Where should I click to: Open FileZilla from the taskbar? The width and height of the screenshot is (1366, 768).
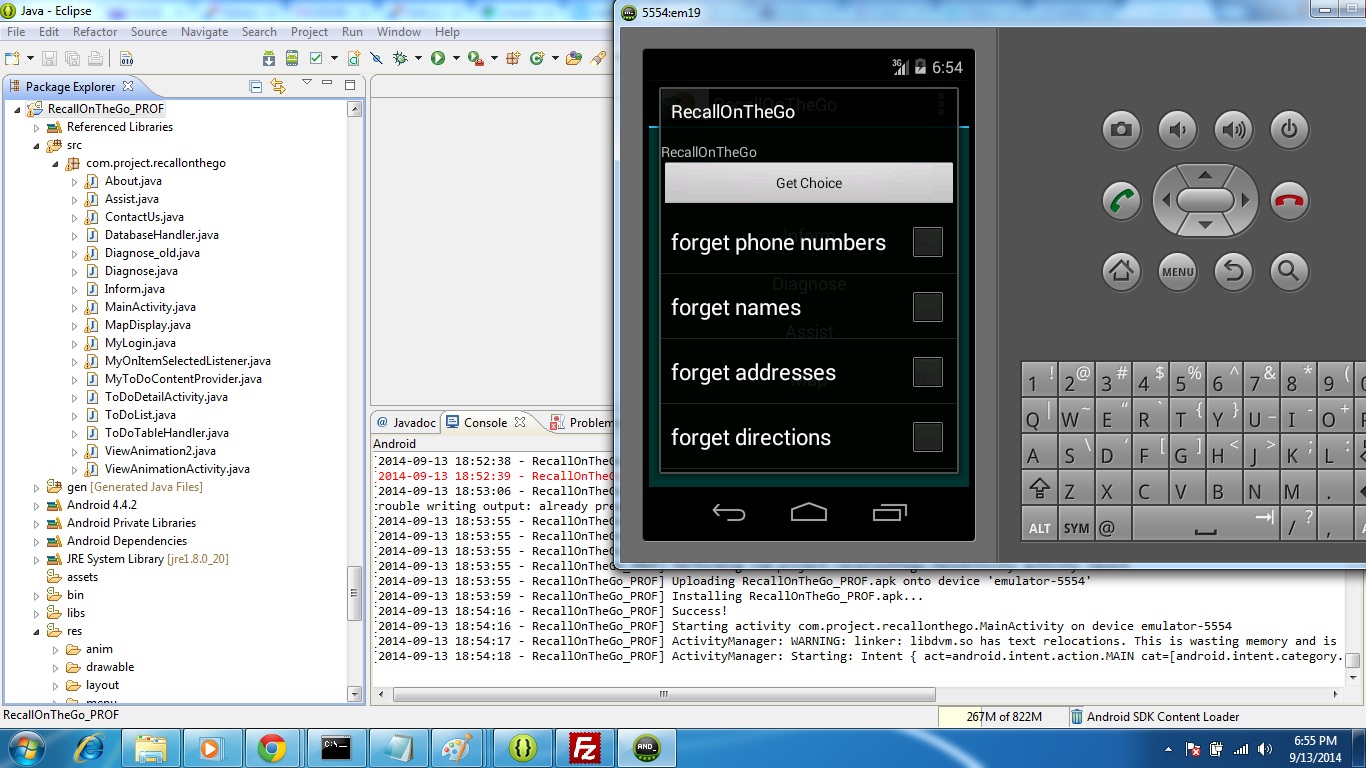(x=584, y=747)
